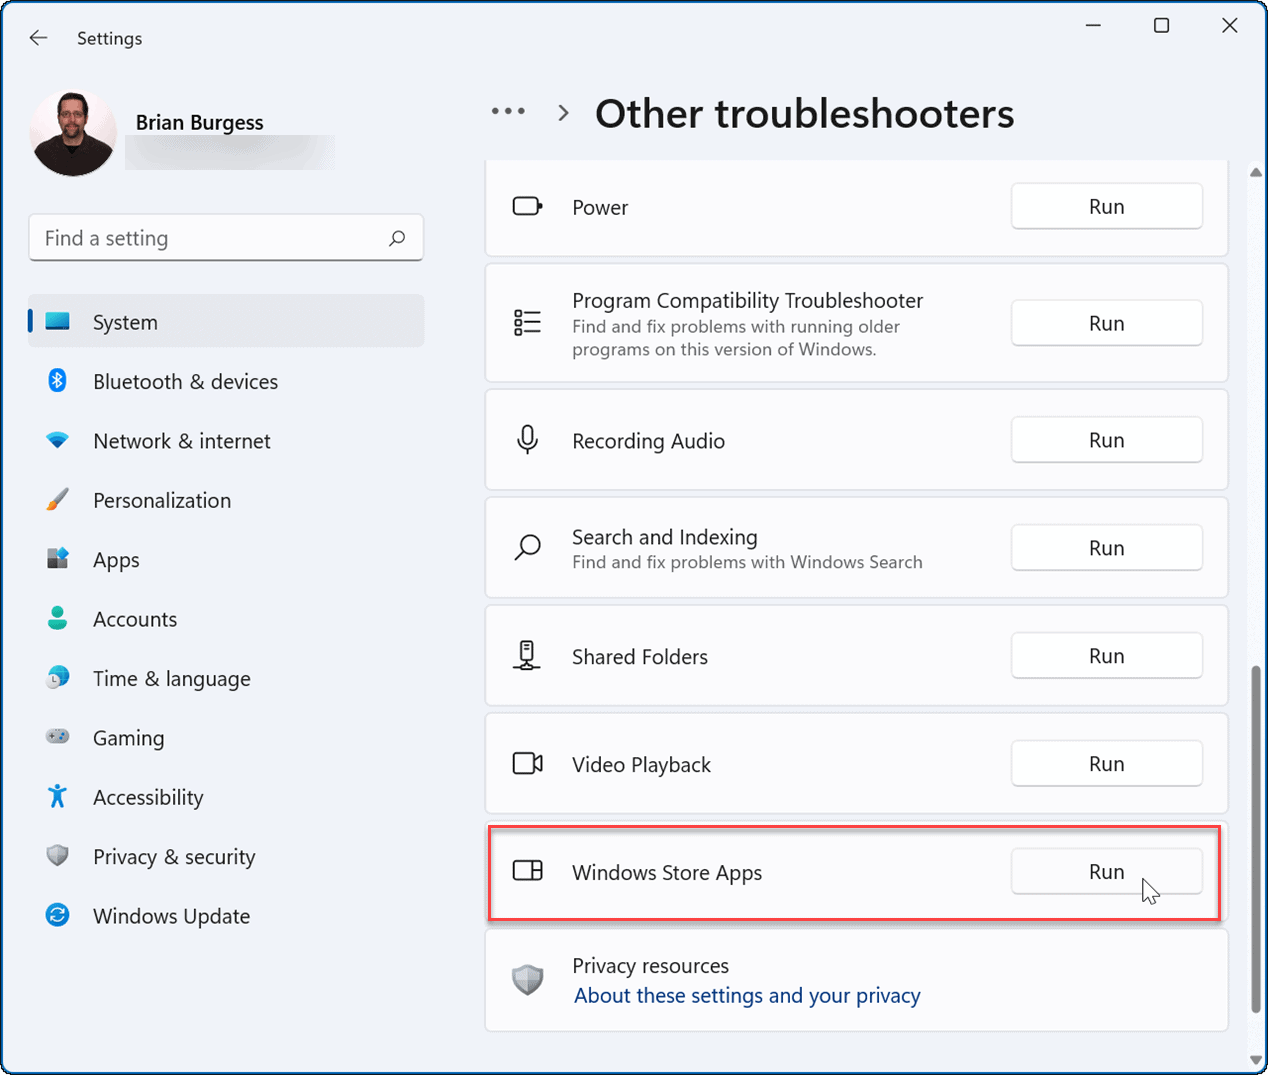Viewport: 1268px width, 1075px height.
Task: Go to Gaming settings
Action: click(x=226, y=737)
